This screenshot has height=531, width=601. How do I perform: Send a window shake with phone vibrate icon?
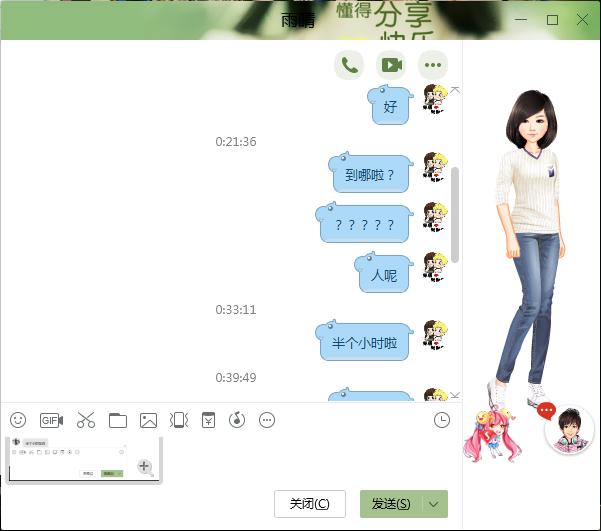[179, 420]
